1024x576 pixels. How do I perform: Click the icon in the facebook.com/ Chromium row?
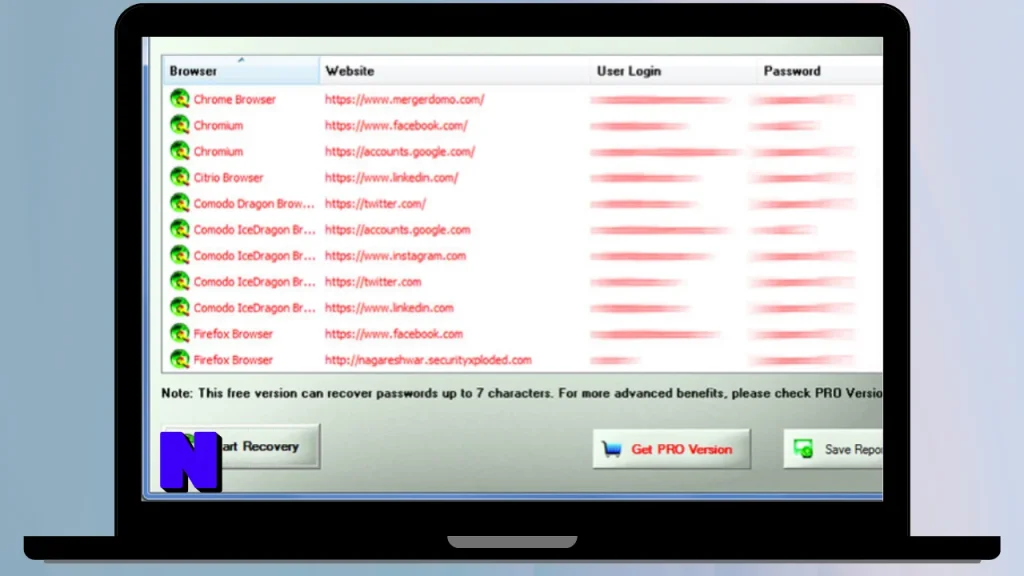pyautogui.click(x=180, y=125)
